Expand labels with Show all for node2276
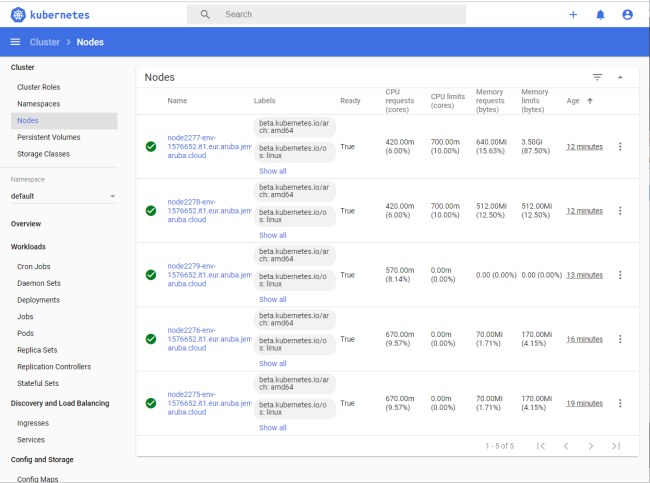Screen dimensions: 650x483 [x=273, y=364]
